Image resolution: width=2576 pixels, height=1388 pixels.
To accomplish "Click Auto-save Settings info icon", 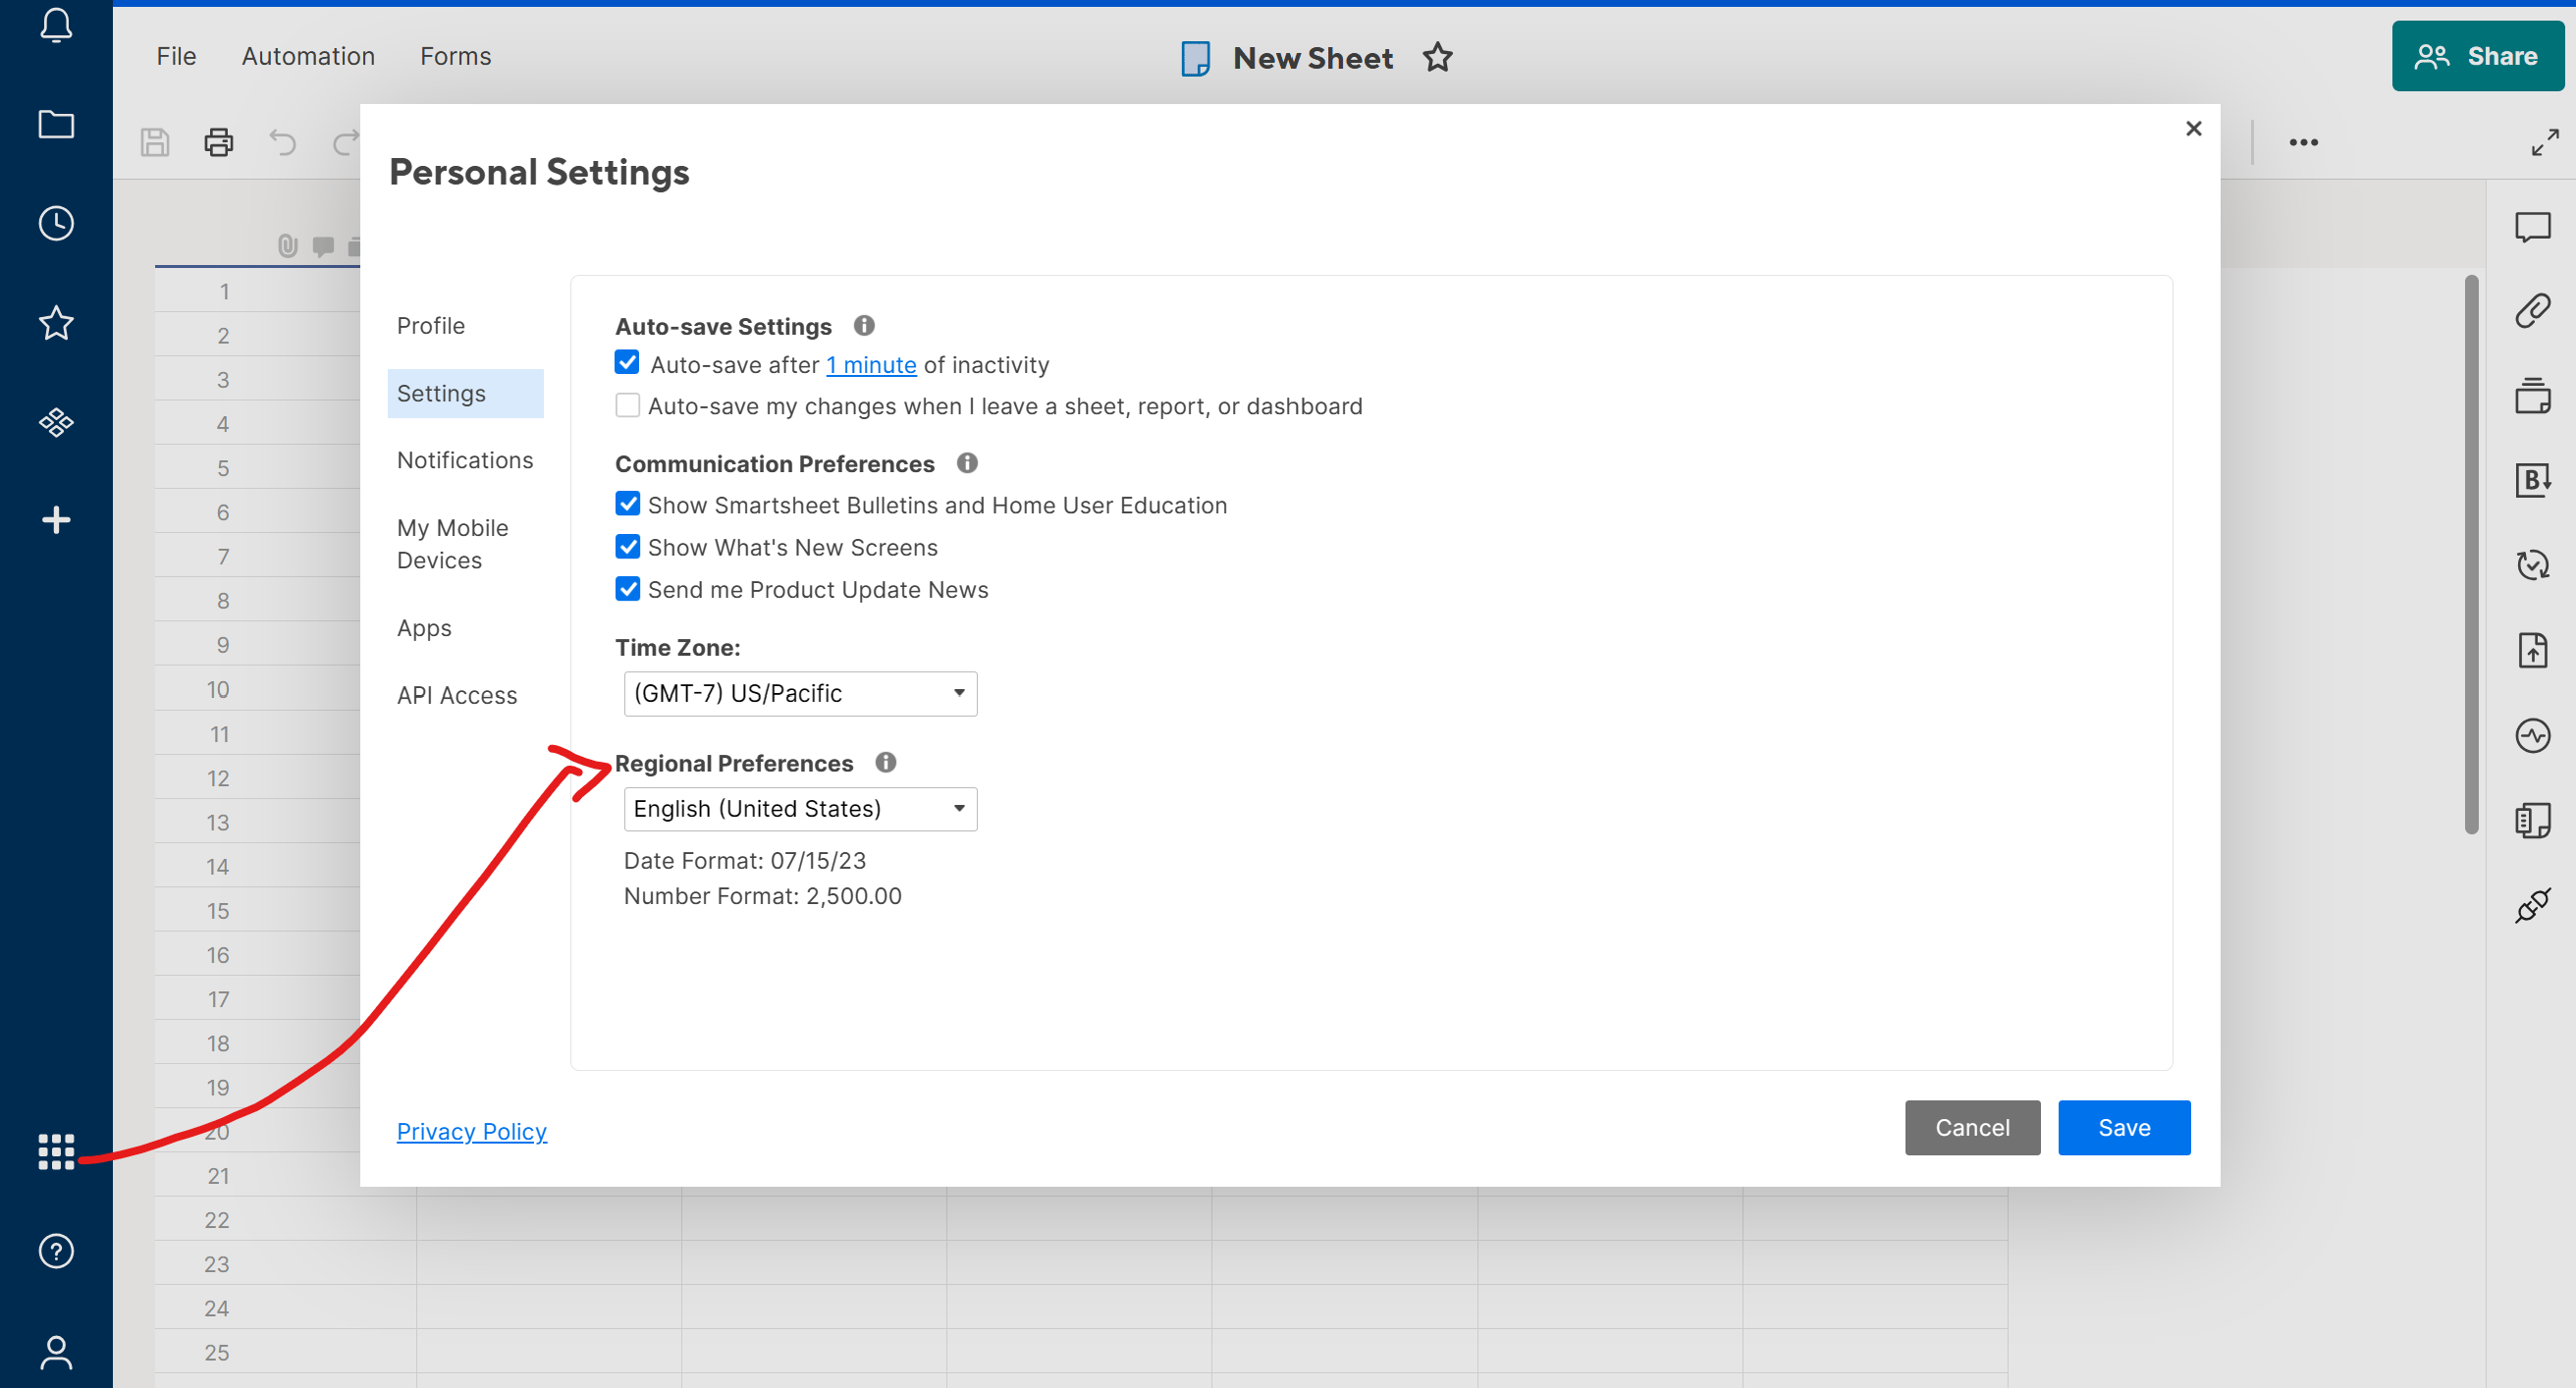I will pos(864,325).
